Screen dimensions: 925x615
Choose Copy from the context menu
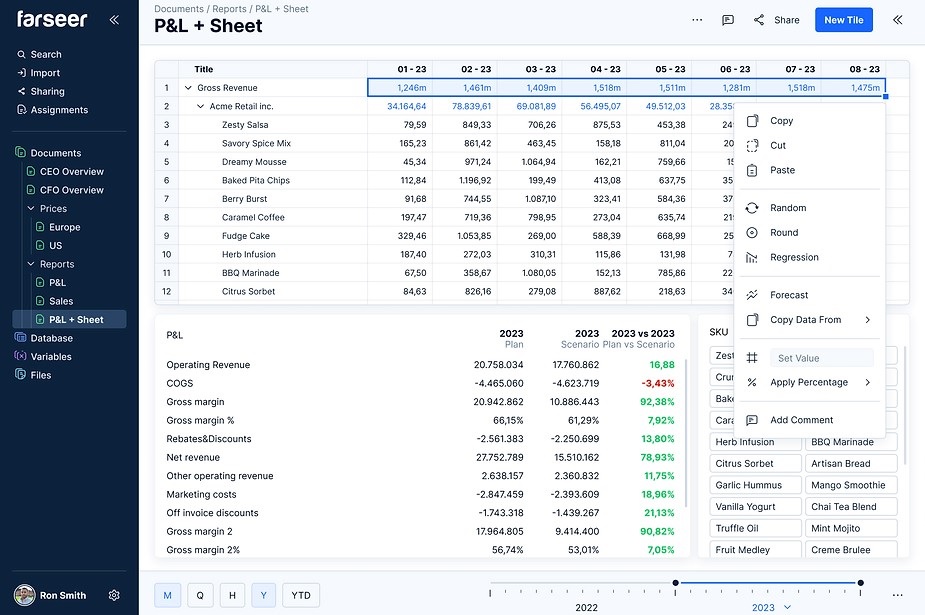point(809,121)
